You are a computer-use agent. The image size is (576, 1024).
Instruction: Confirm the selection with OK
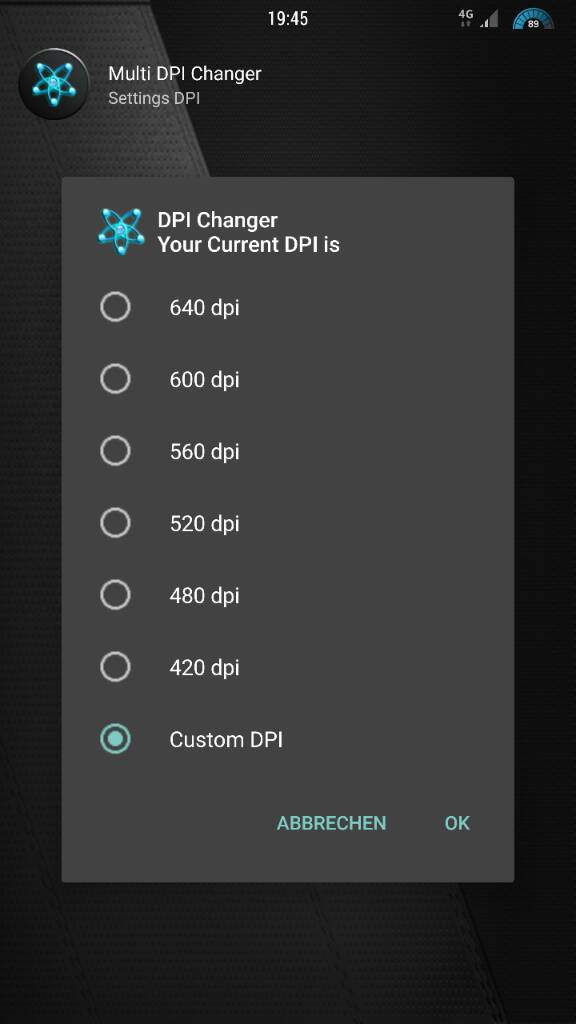pos(457,823)
